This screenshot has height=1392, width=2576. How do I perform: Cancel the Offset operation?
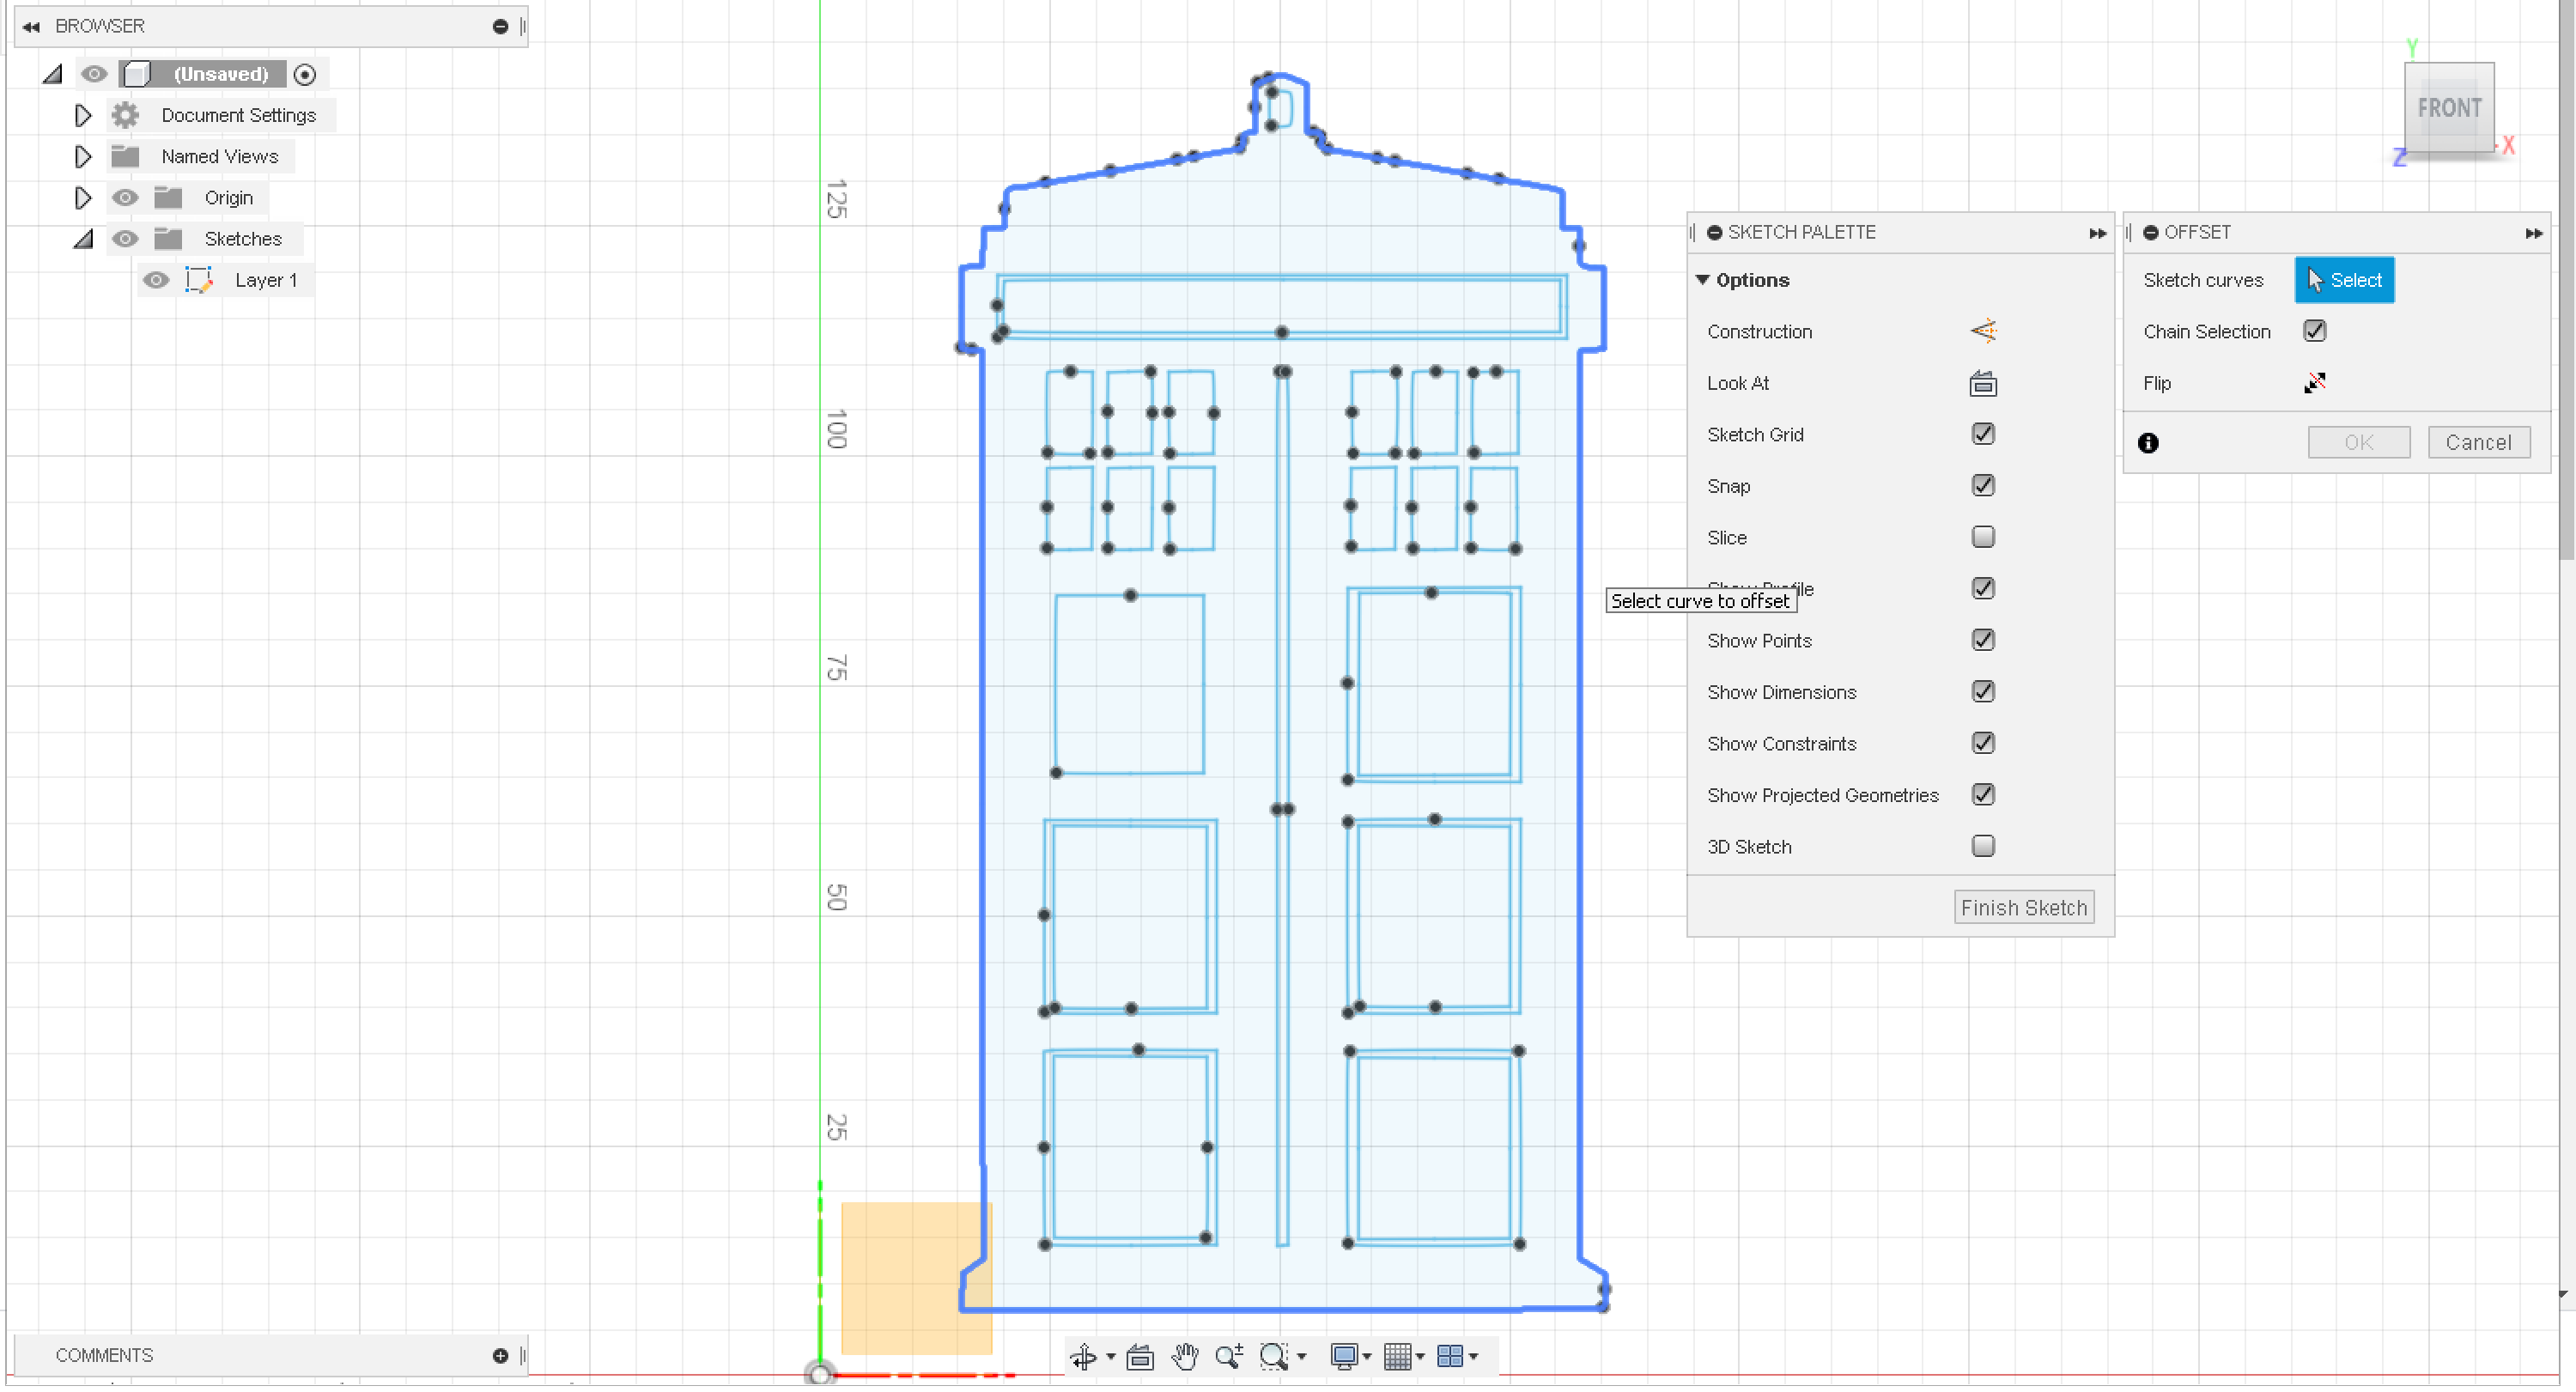coord(2479,442)
